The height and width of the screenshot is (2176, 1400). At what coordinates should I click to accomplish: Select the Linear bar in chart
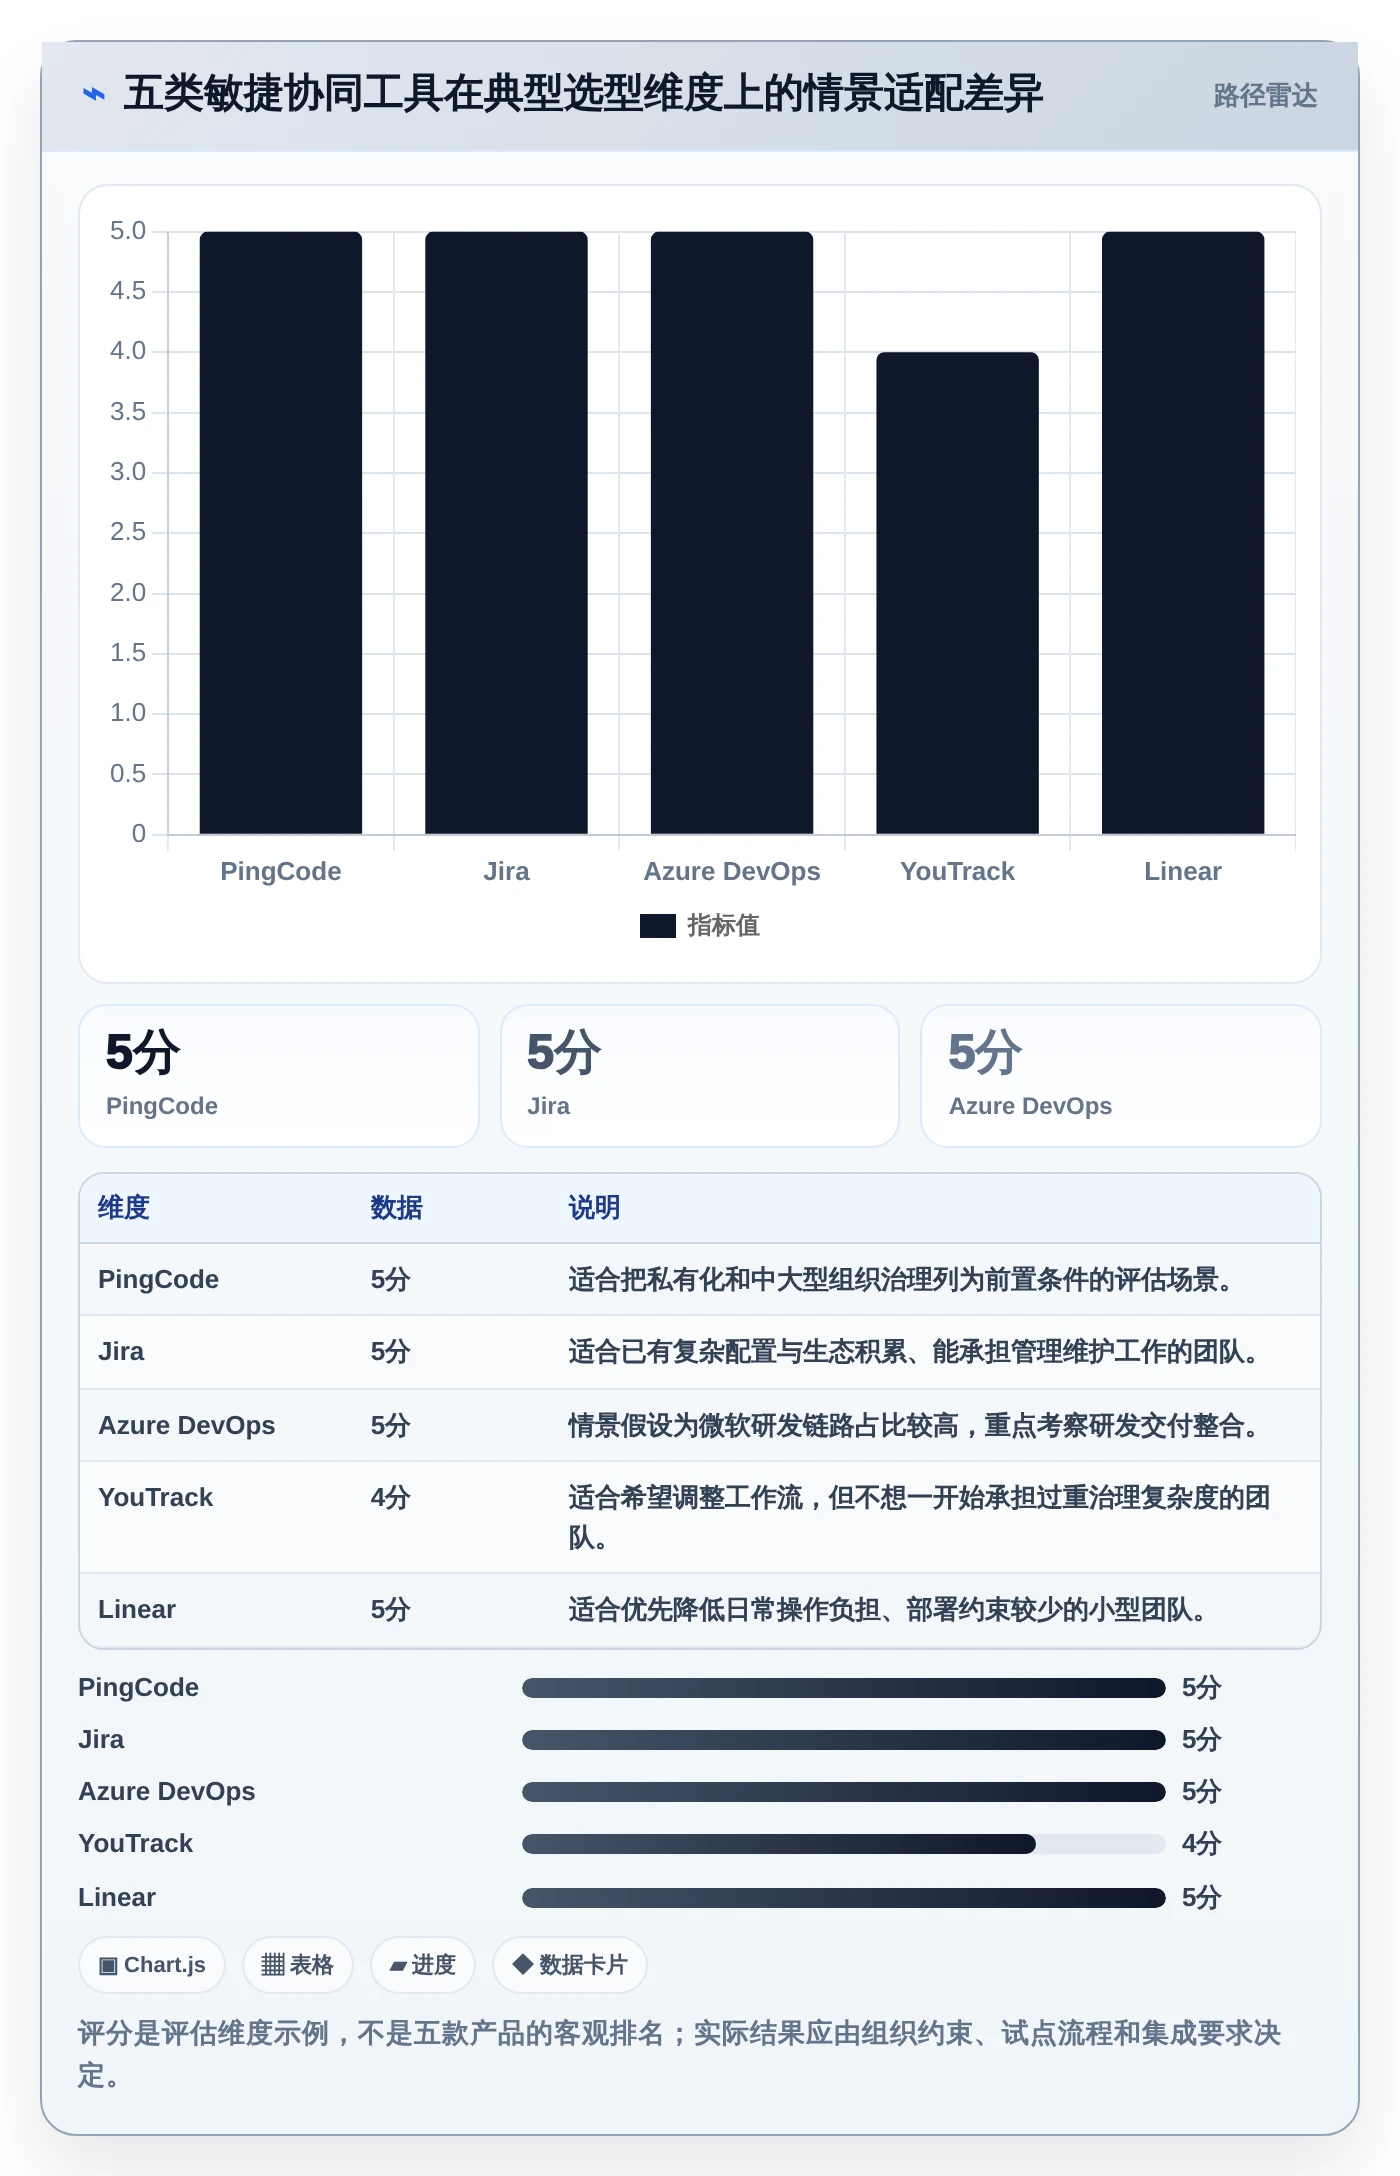pyautogui.click(x=1183, y=533)
